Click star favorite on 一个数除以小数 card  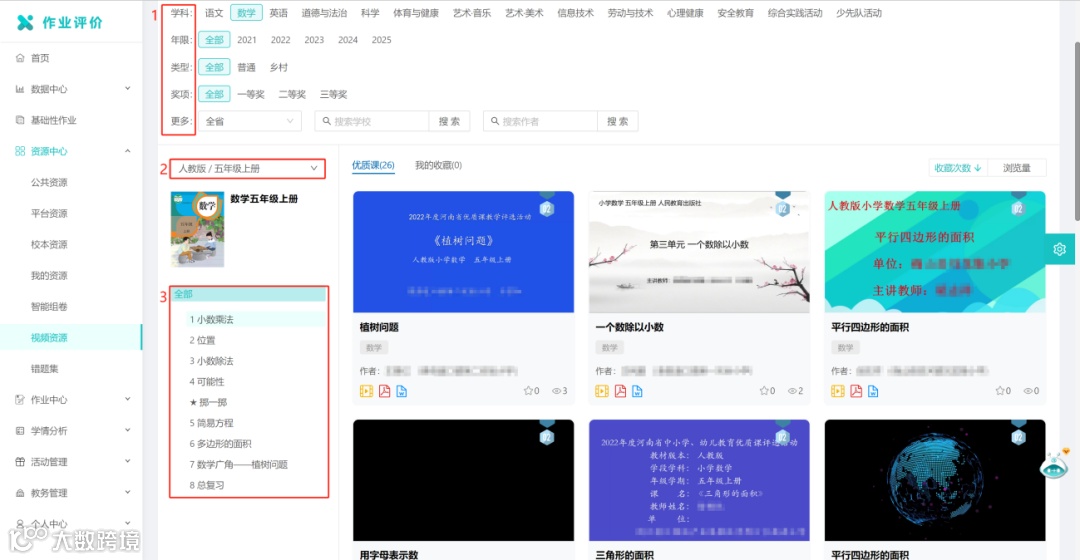point(763,391)
